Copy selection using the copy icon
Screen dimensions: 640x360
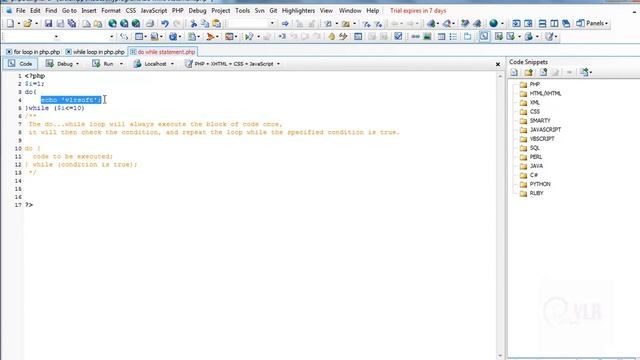click(205, 24)
